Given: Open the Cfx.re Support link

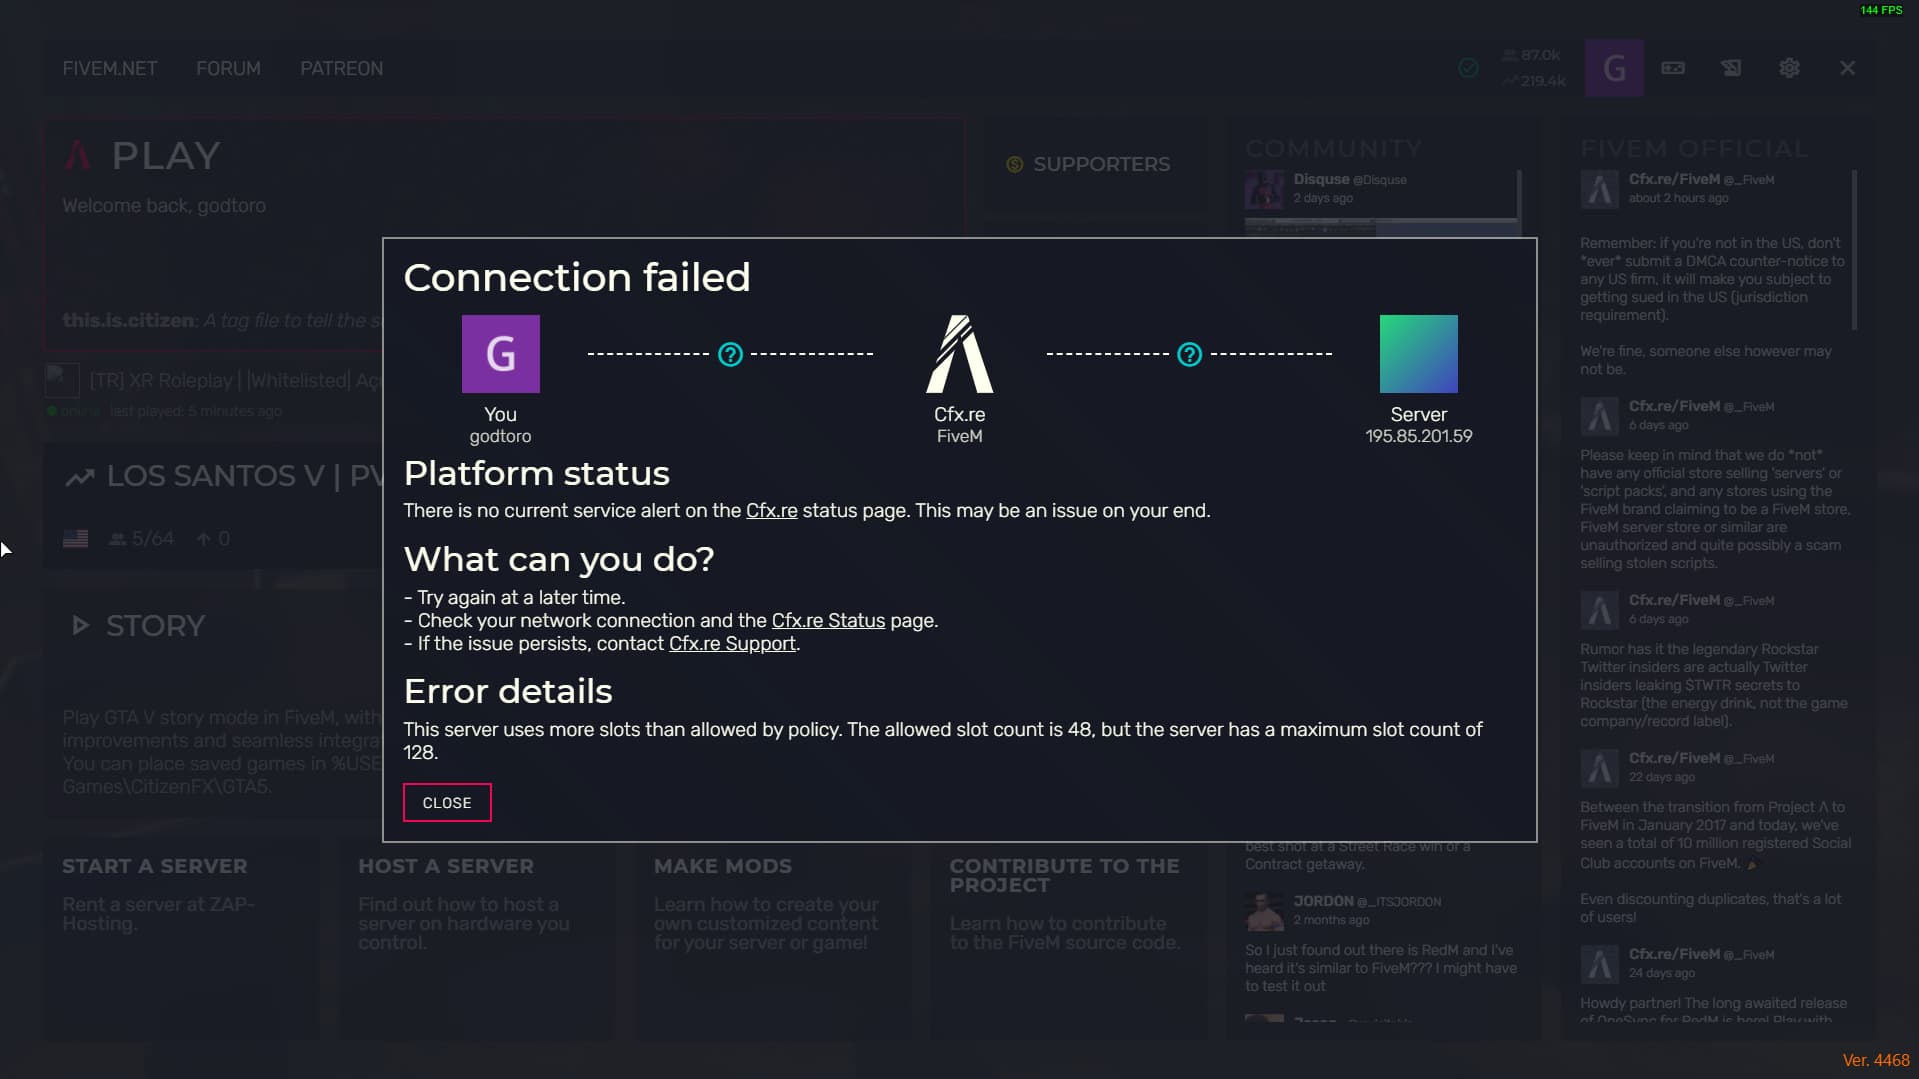Looking at the screenshot, I should pos(732,644).
